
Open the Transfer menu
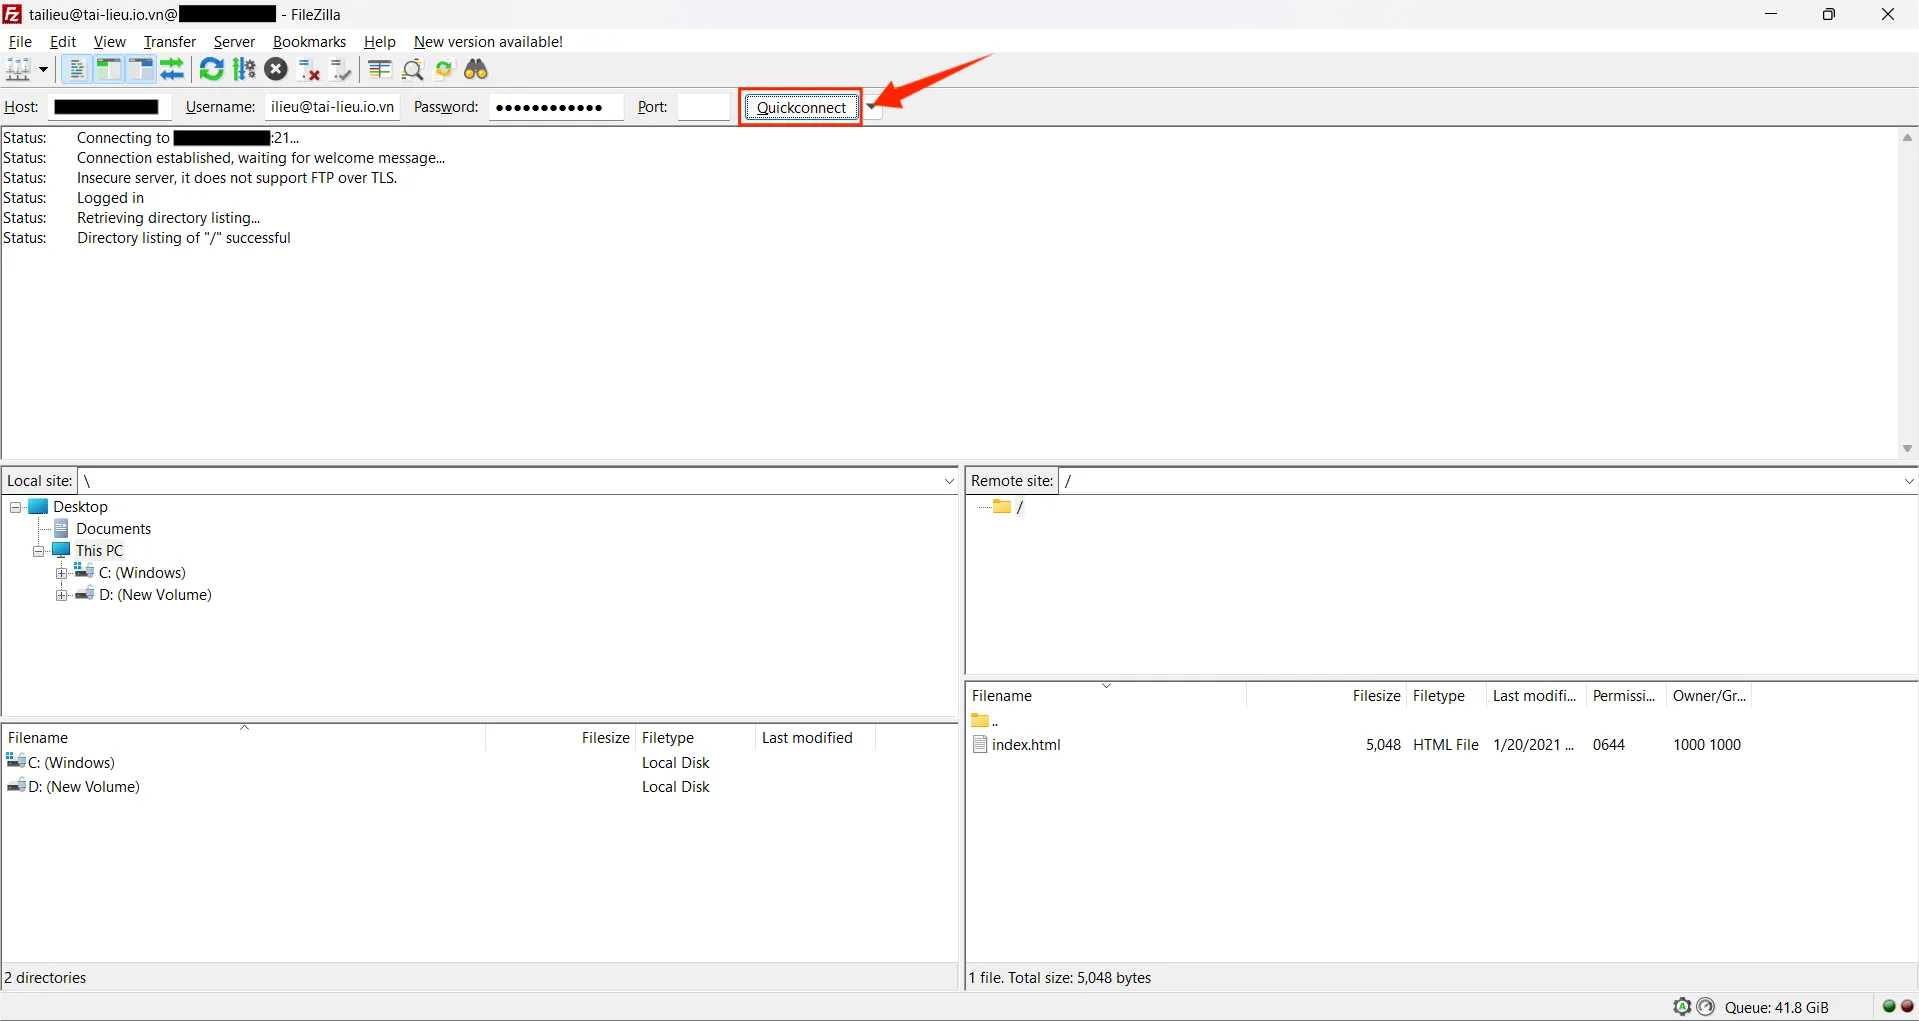click(168, 41)
